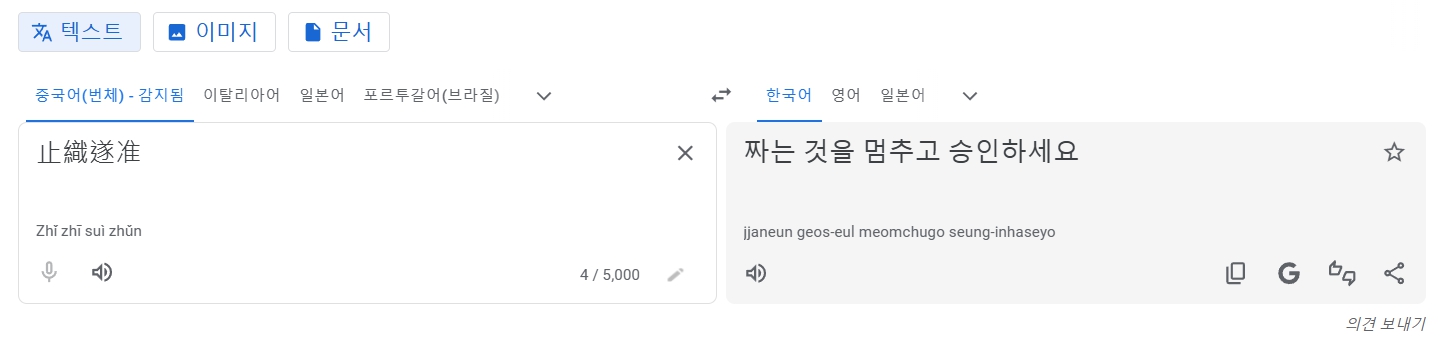Expand the target language list
This screenshot has width=1446, height=361.
click(x=969, y=96)
